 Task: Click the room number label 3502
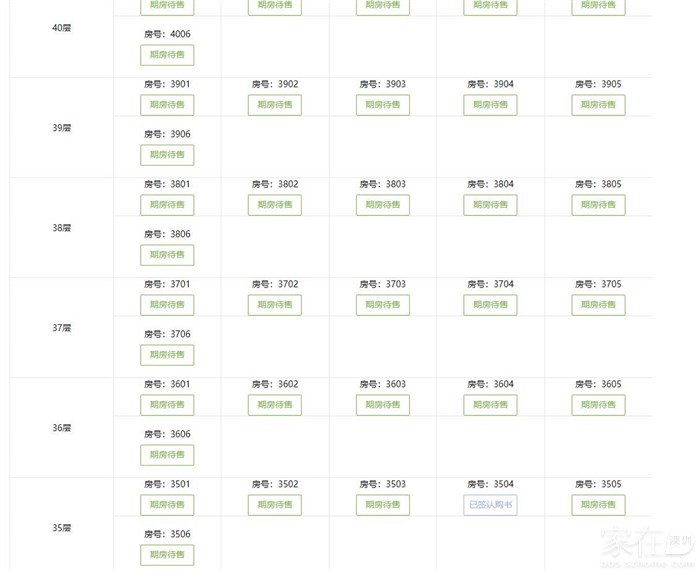tap(275, 485)
